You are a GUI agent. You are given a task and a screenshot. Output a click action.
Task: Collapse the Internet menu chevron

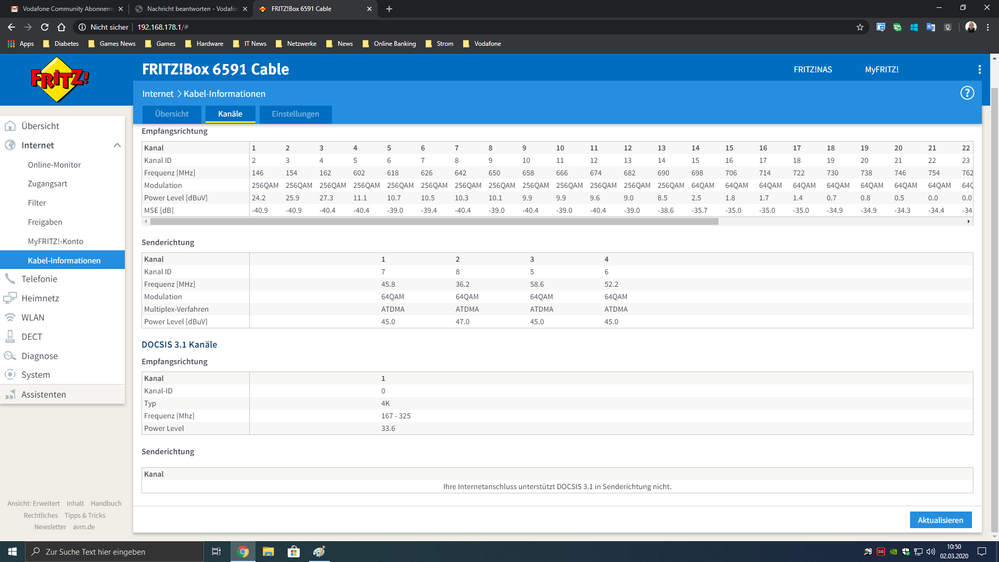(117, 145)
